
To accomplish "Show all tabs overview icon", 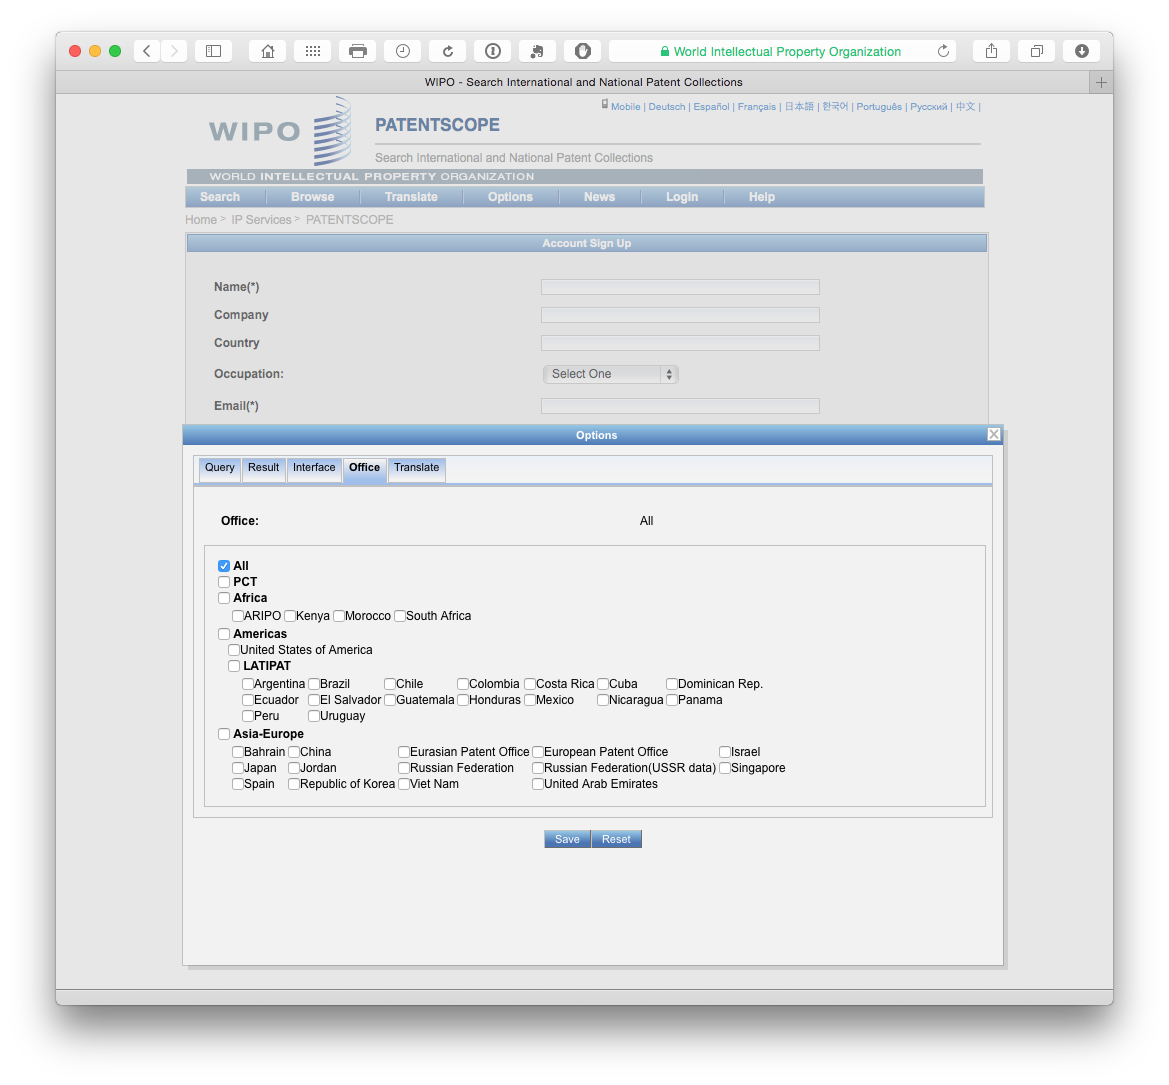I will click(1036, 51).
